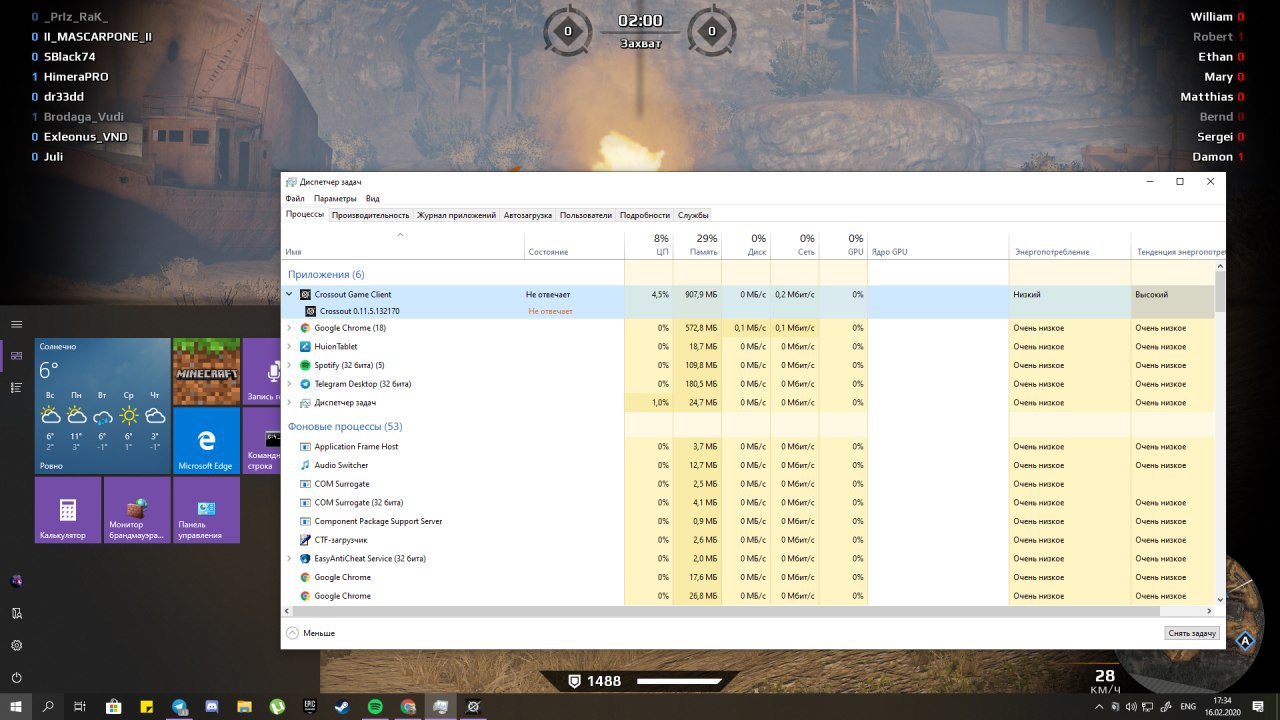The width and height of the screenshot is (1280, 720).
Task: Expand the Google Chrome (18) process group
Action: click(290, 328)
